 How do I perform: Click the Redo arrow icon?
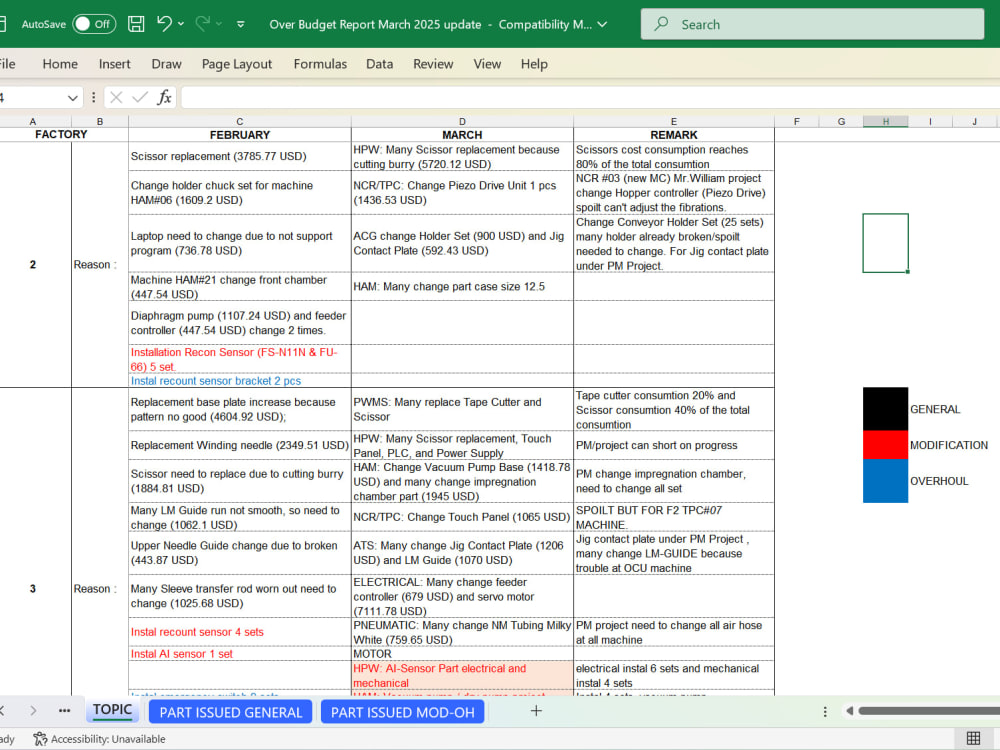(202, 24)
